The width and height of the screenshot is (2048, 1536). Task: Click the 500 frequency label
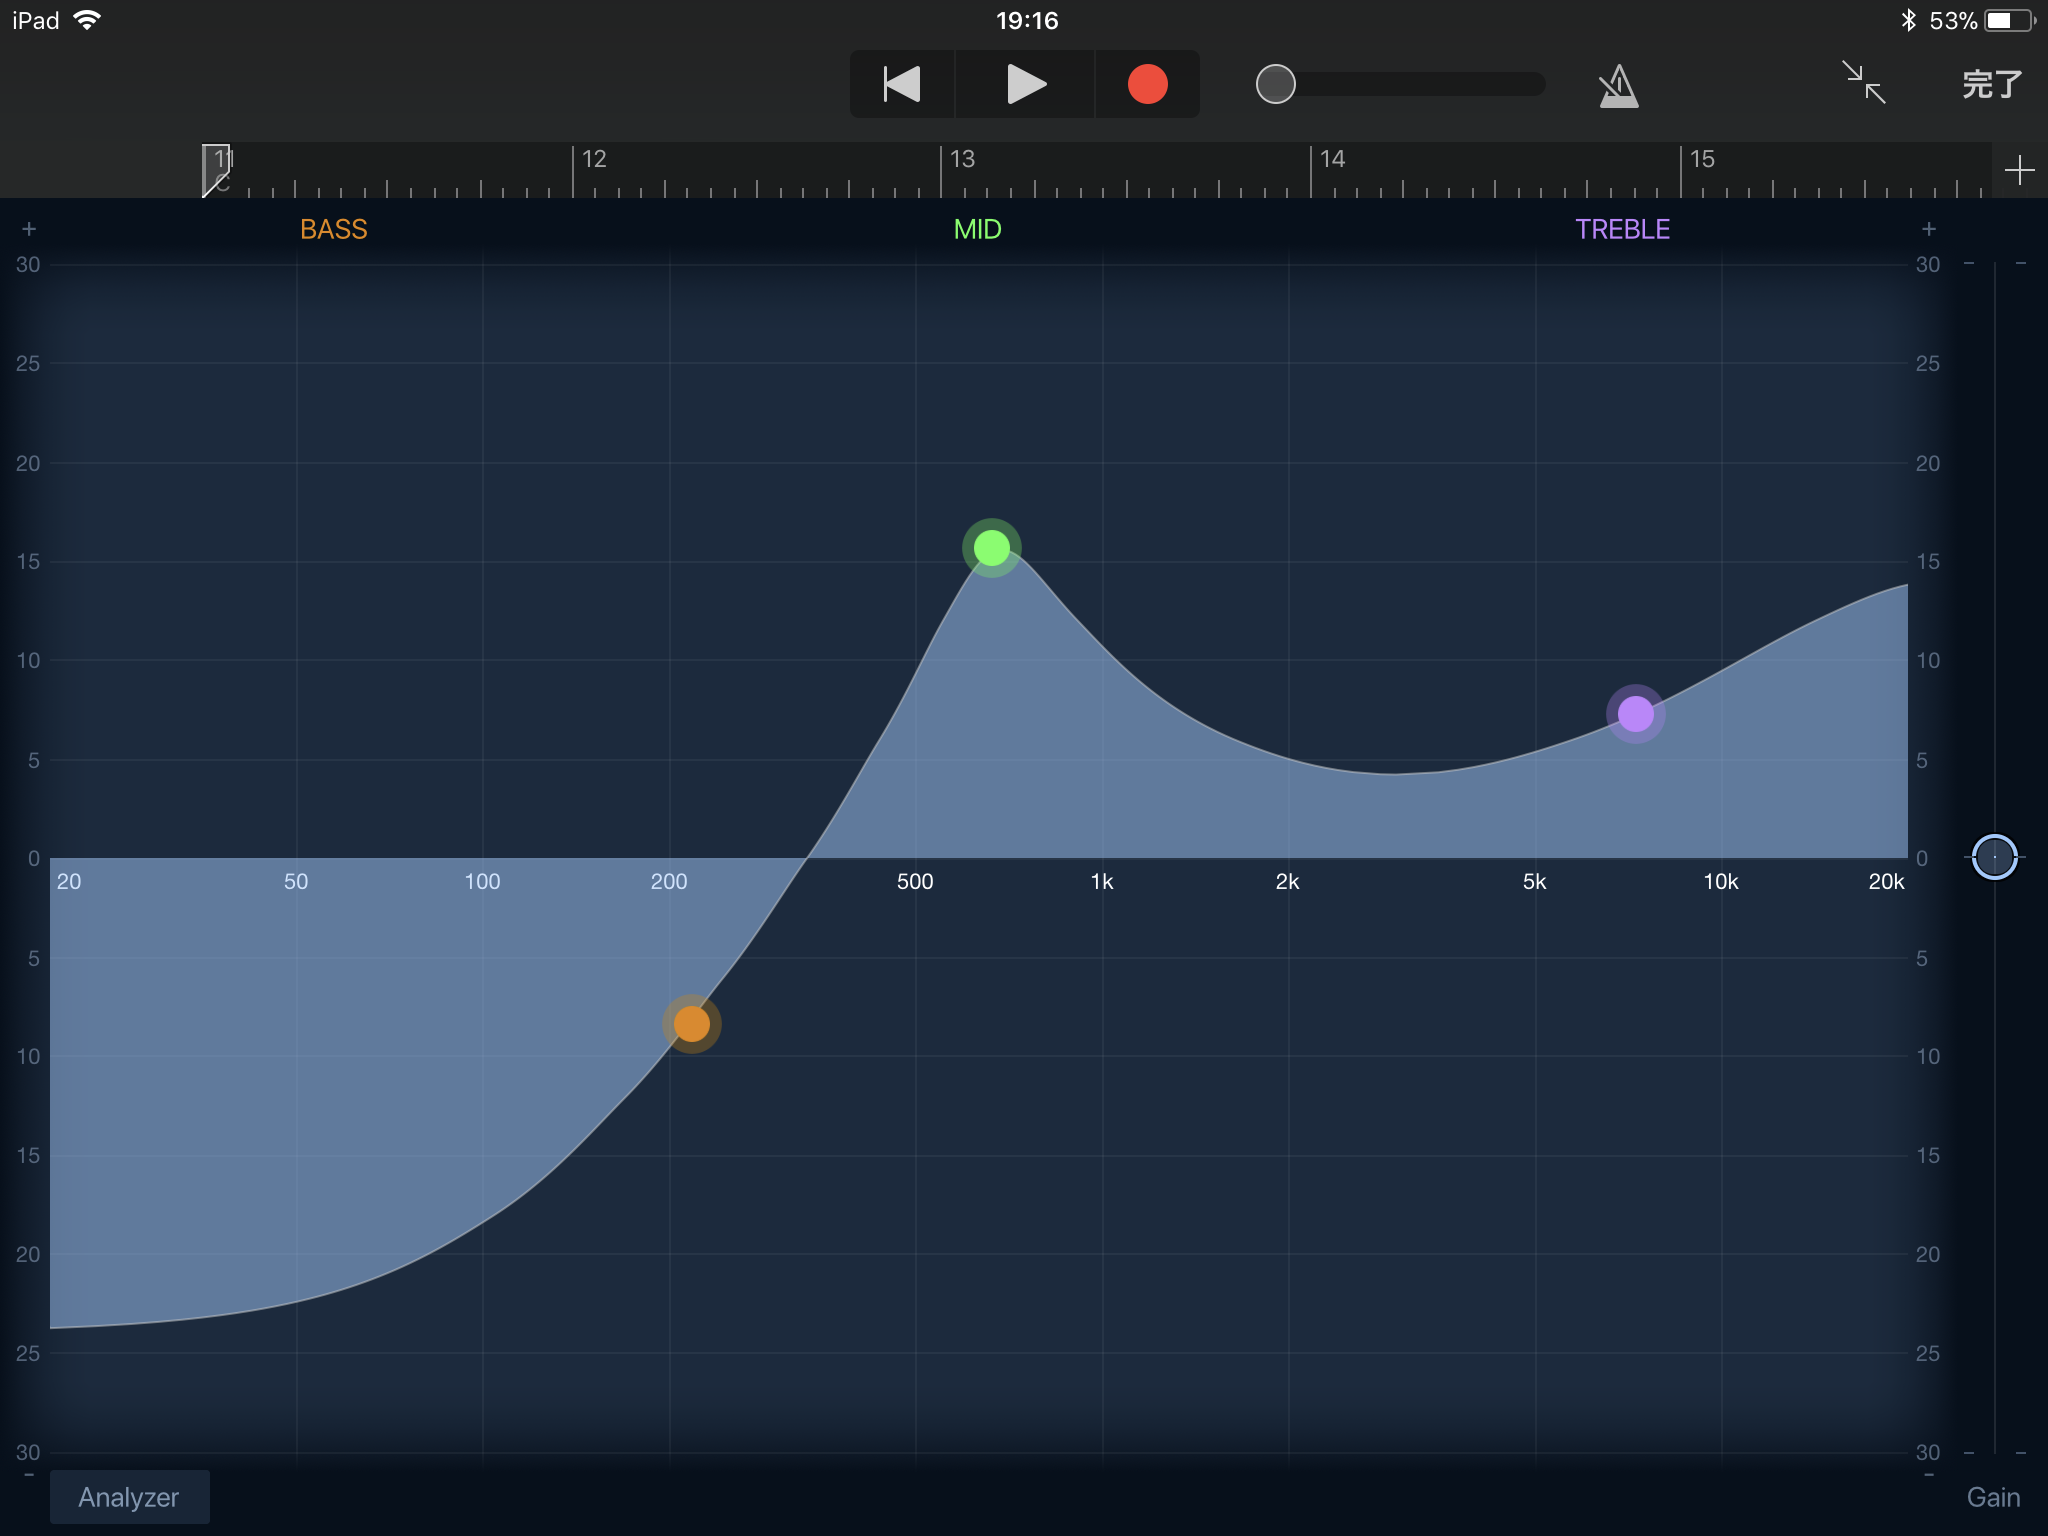pyautogui.click(x=915, y=881)
